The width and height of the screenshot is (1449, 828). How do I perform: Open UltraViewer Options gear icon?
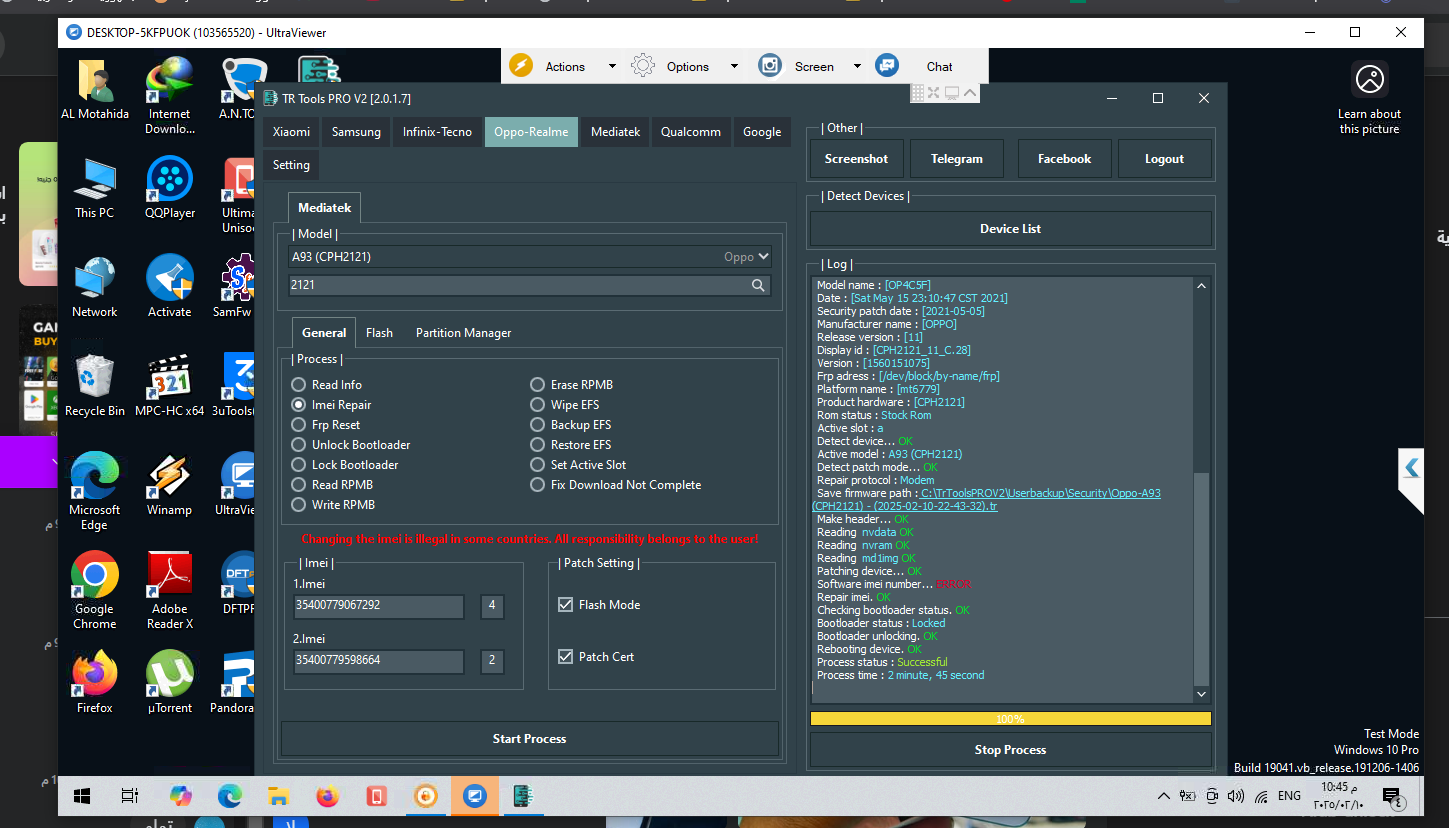643,66
